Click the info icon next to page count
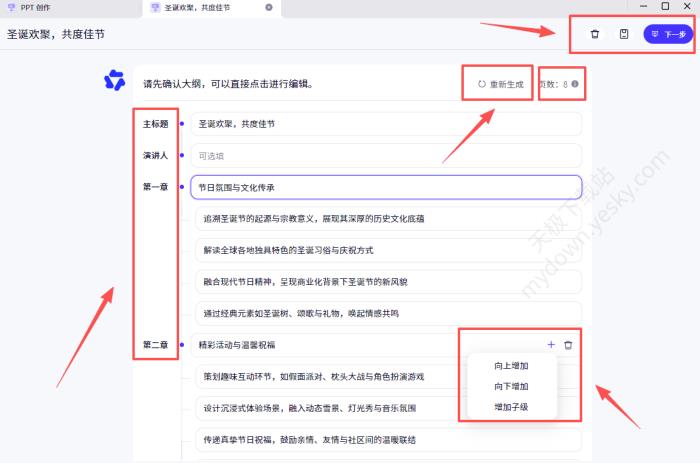Viewport: 700px width, 463px height. tap(575, 85)
